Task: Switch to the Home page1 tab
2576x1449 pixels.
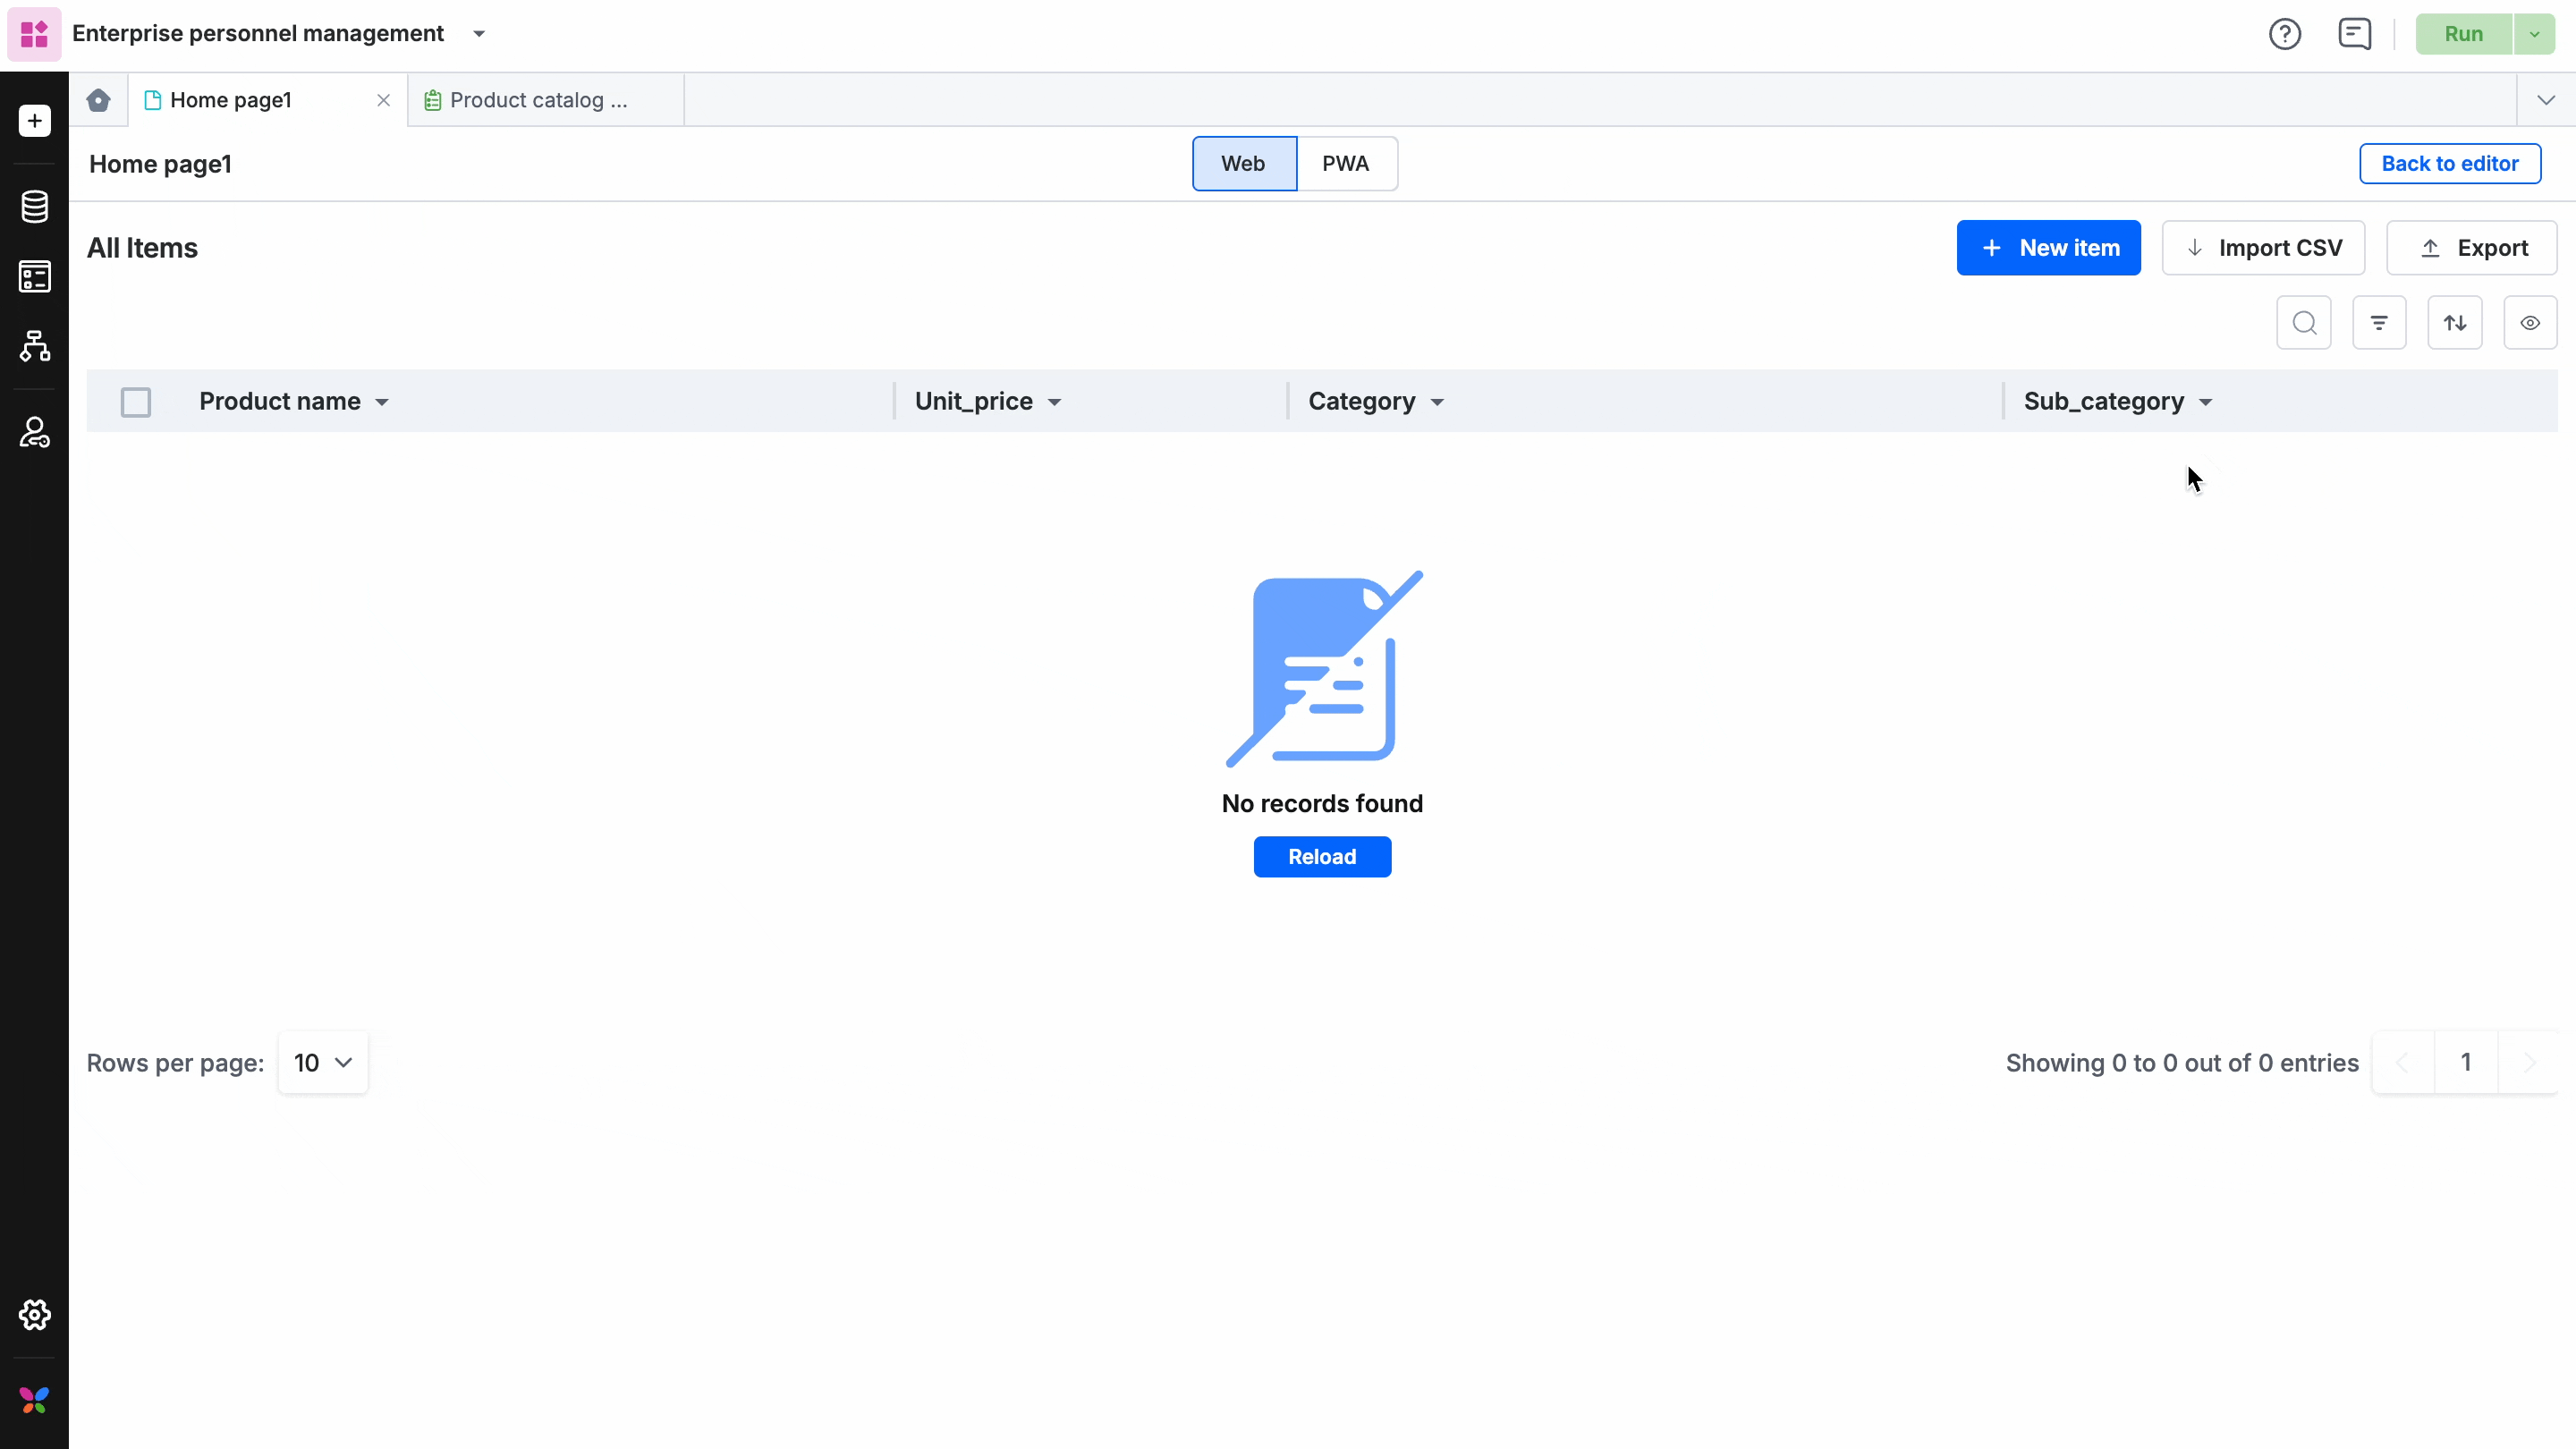Action: 267,100
